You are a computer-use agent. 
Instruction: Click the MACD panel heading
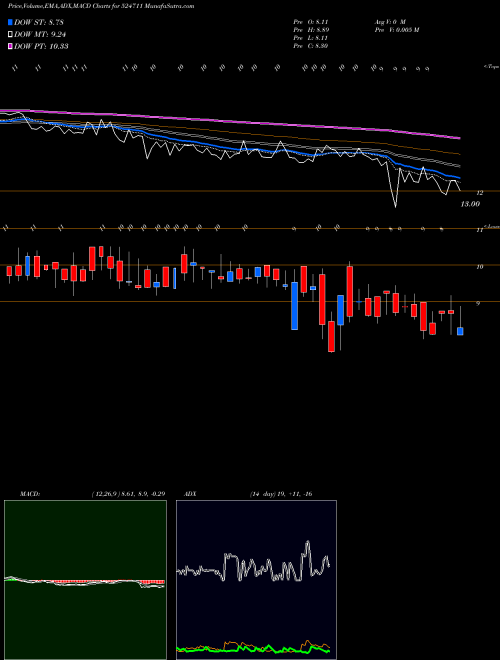click(x=30, y=494)
